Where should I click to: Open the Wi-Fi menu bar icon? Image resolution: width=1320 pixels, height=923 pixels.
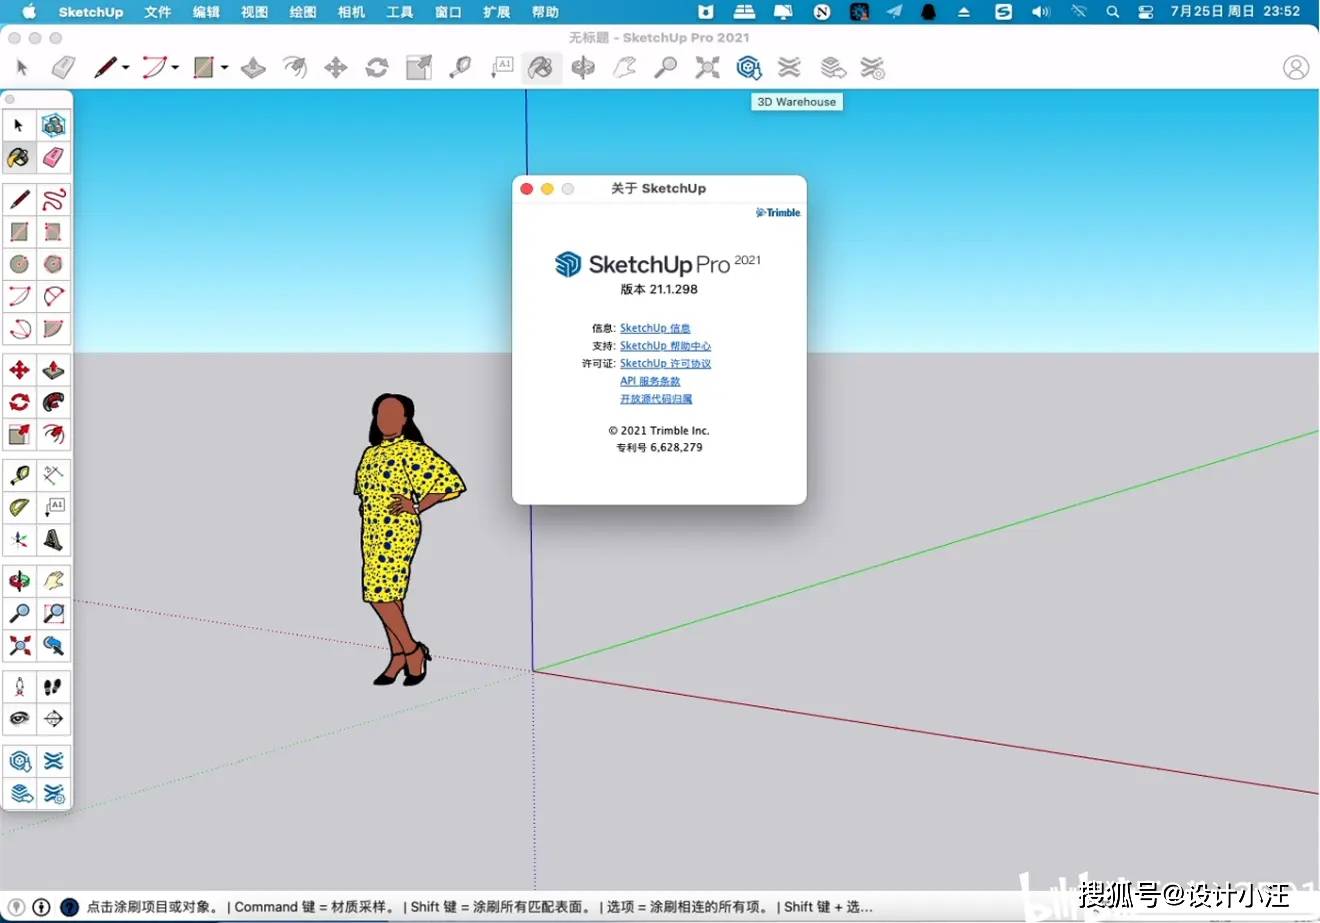[1078, 12]
